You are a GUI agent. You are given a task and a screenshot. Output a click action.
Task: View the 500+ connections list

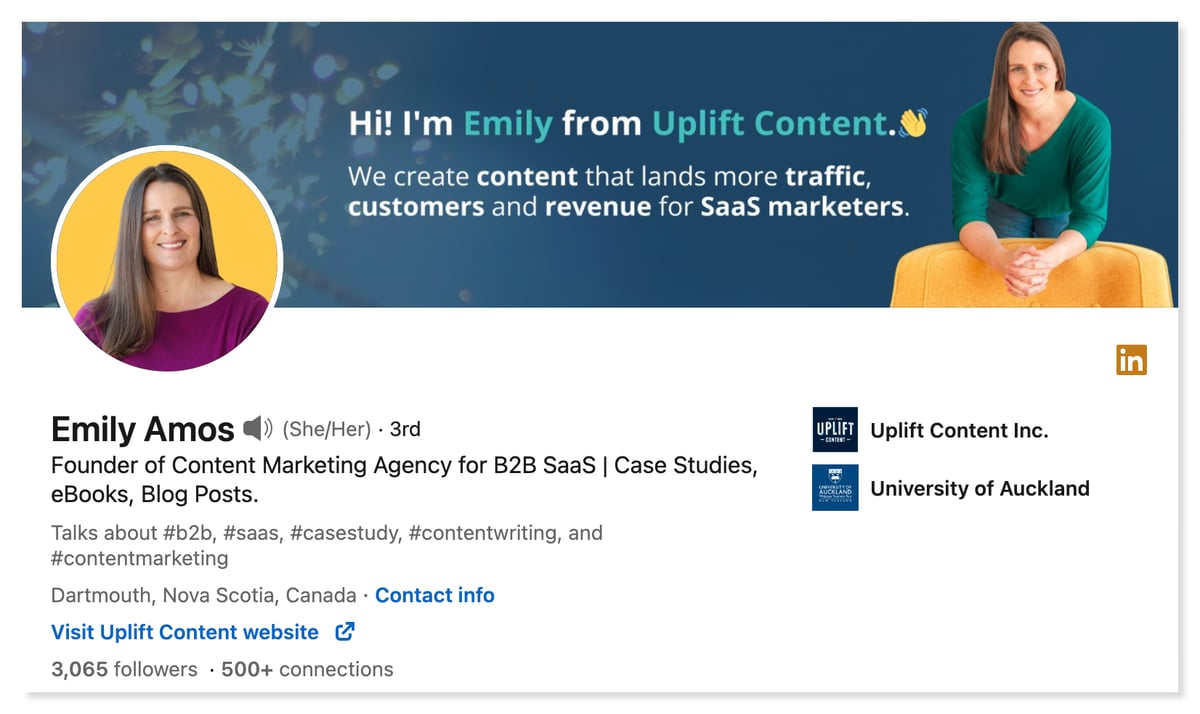[307, 669]
